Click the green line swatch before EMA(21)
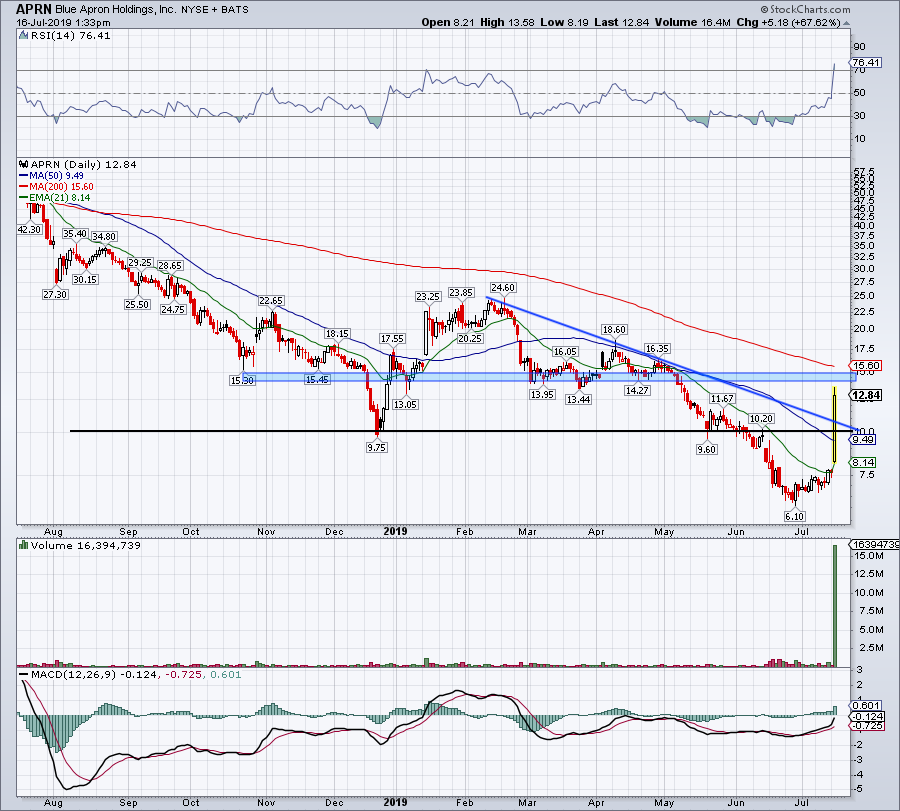Image resolution: width=900 pixels, height=811 pixels. tap(24, 197)
